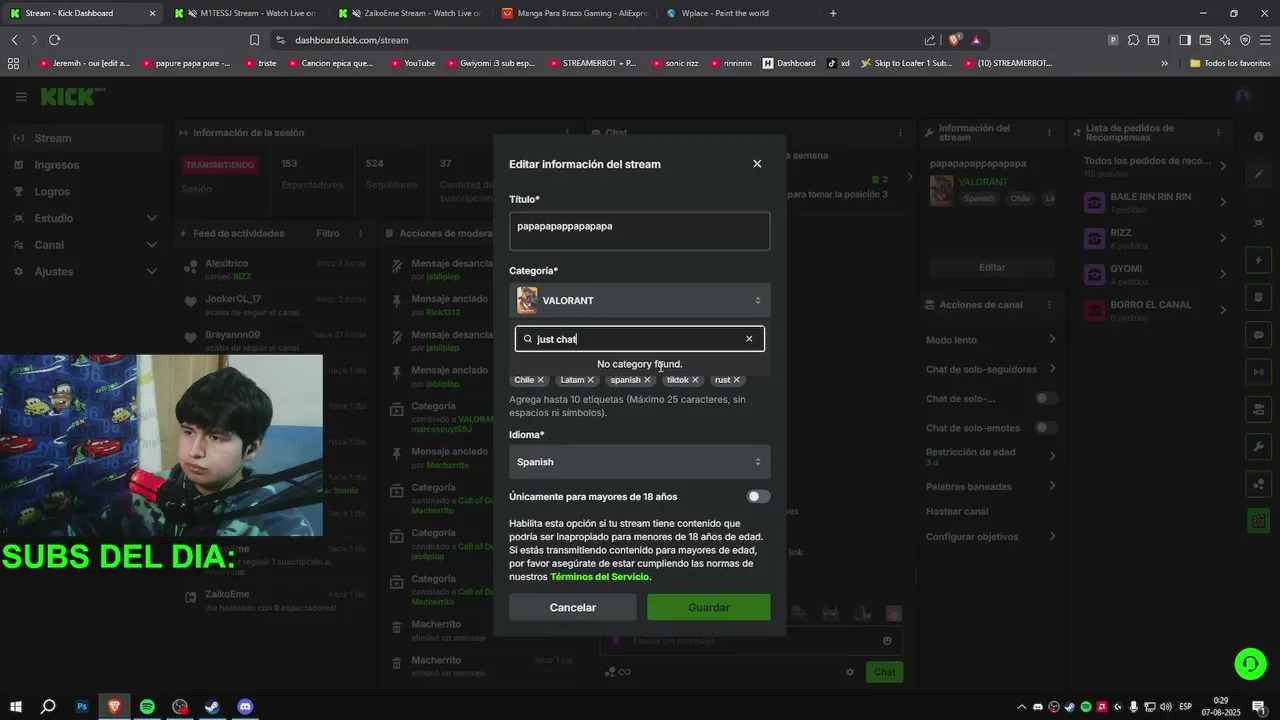Image resolution: width=1280 pixels, height=720 pixels.
Task: Open BAILE RIN RIN RIN reward requests
Action: pyautogui.click(x=1157, y=203)
